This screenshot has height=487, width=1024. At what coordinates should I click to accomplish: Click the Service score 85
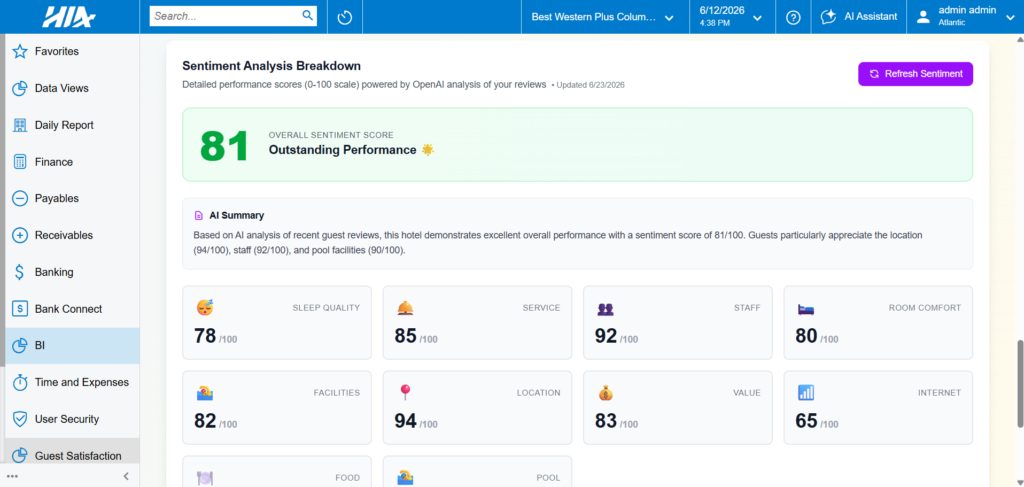point(406,336)
